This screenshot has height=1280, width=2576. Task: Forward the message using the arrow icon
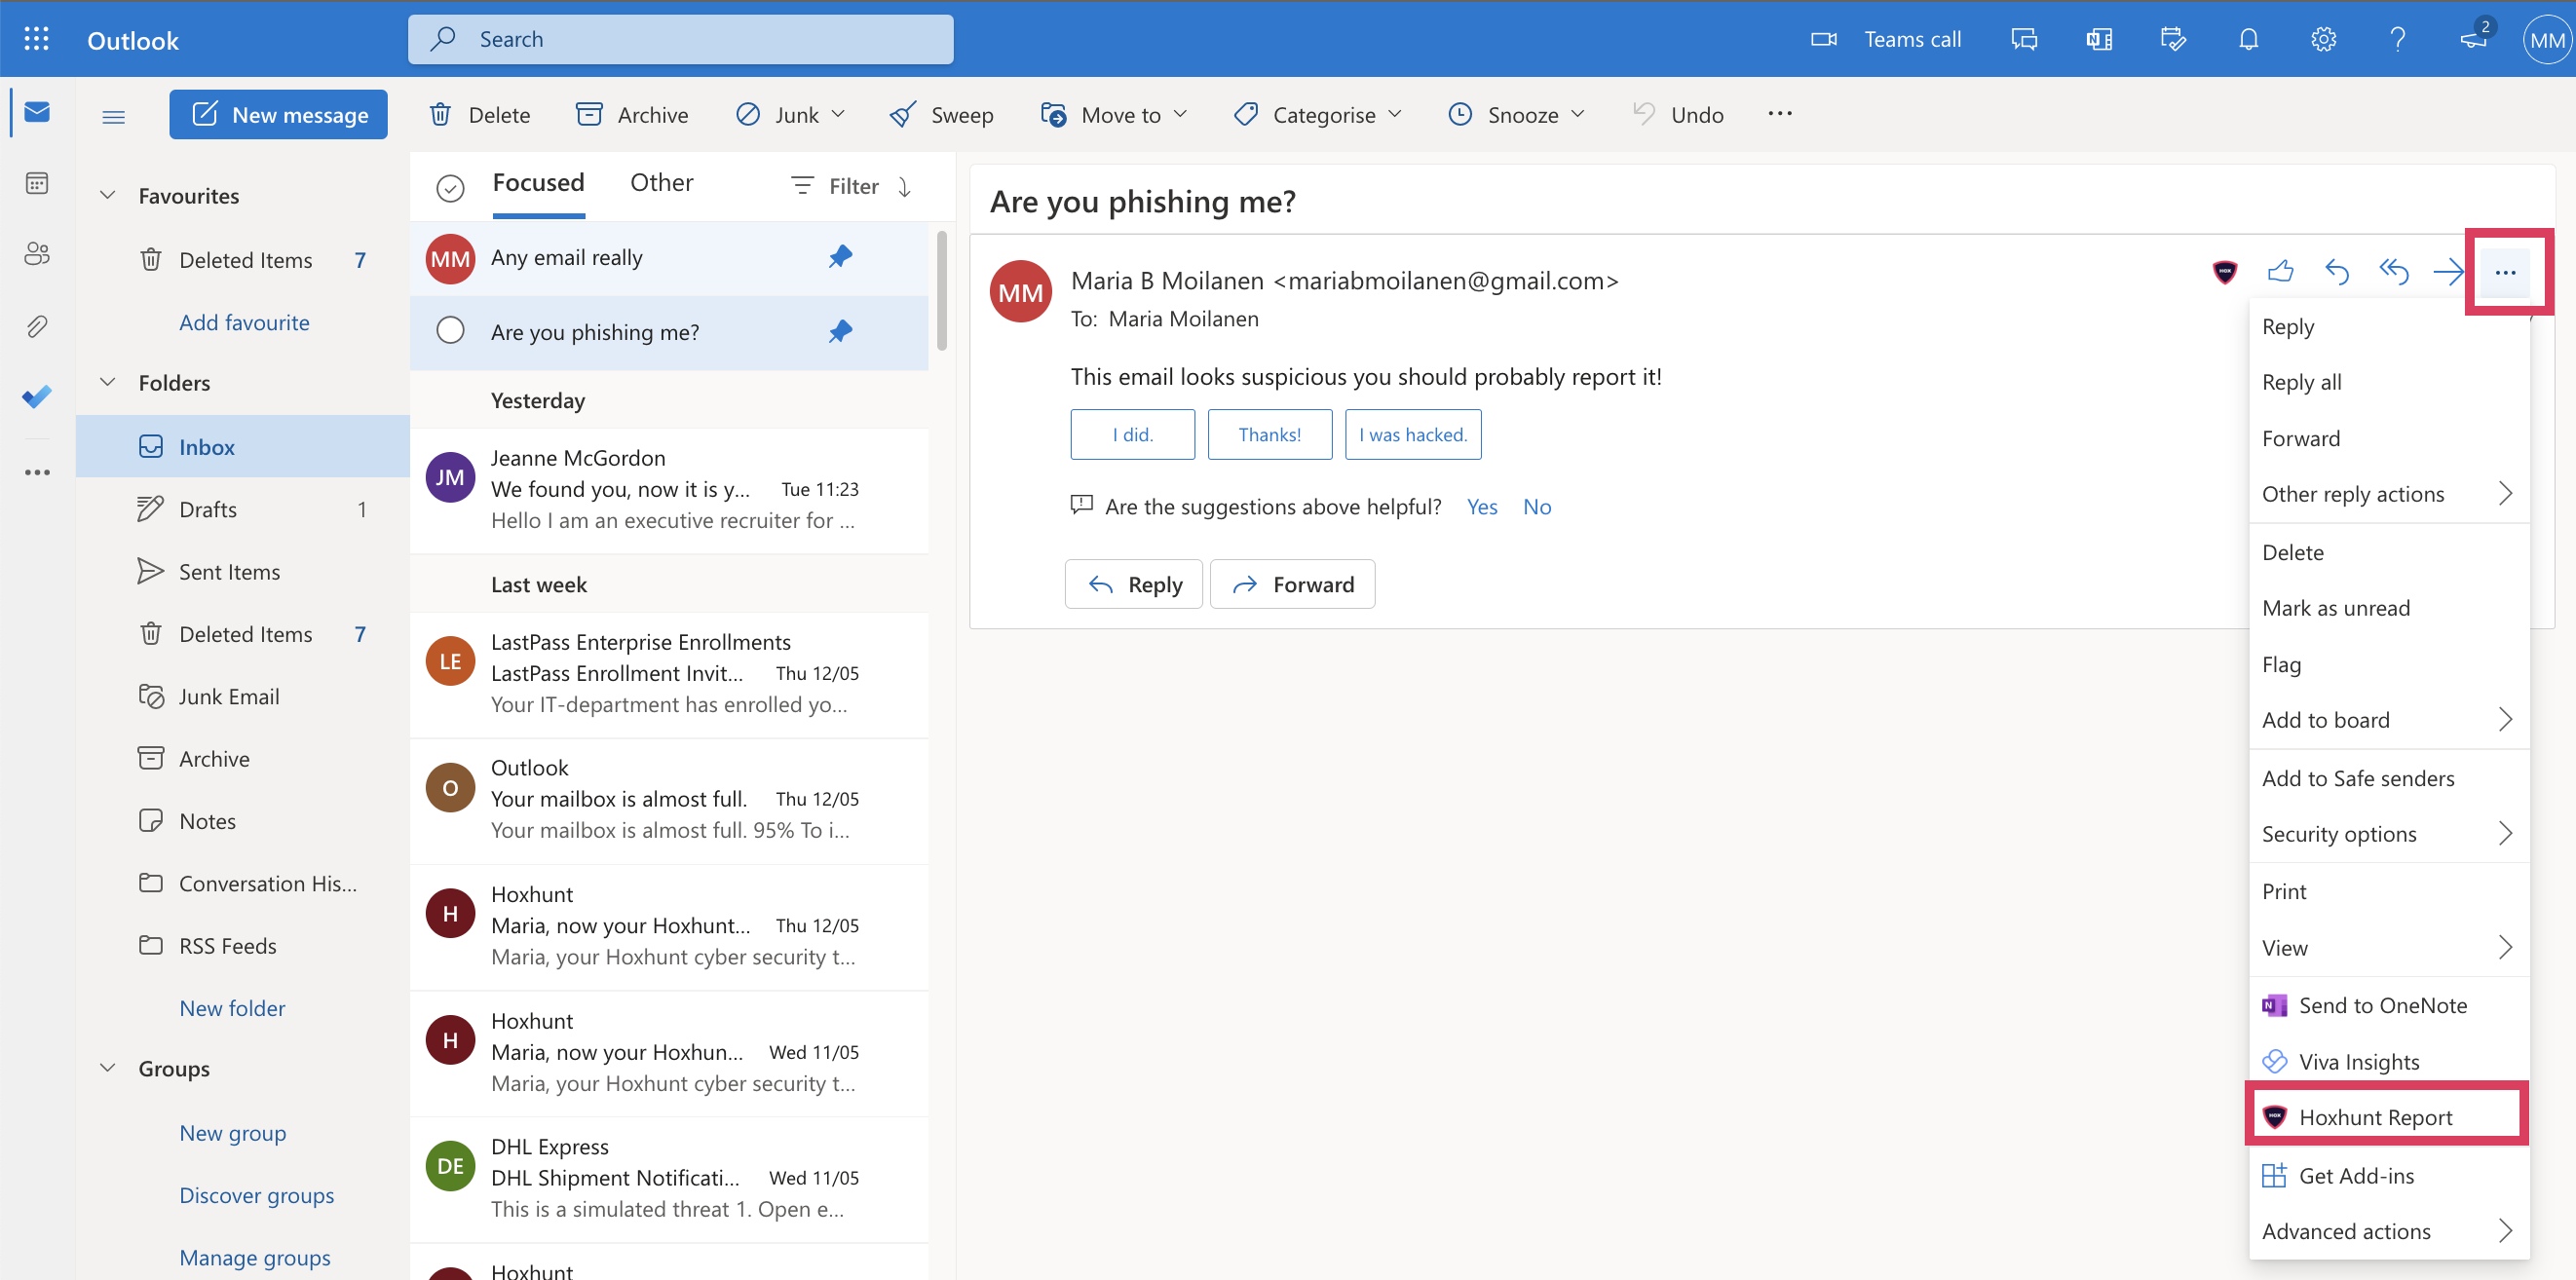point(2450,271)
